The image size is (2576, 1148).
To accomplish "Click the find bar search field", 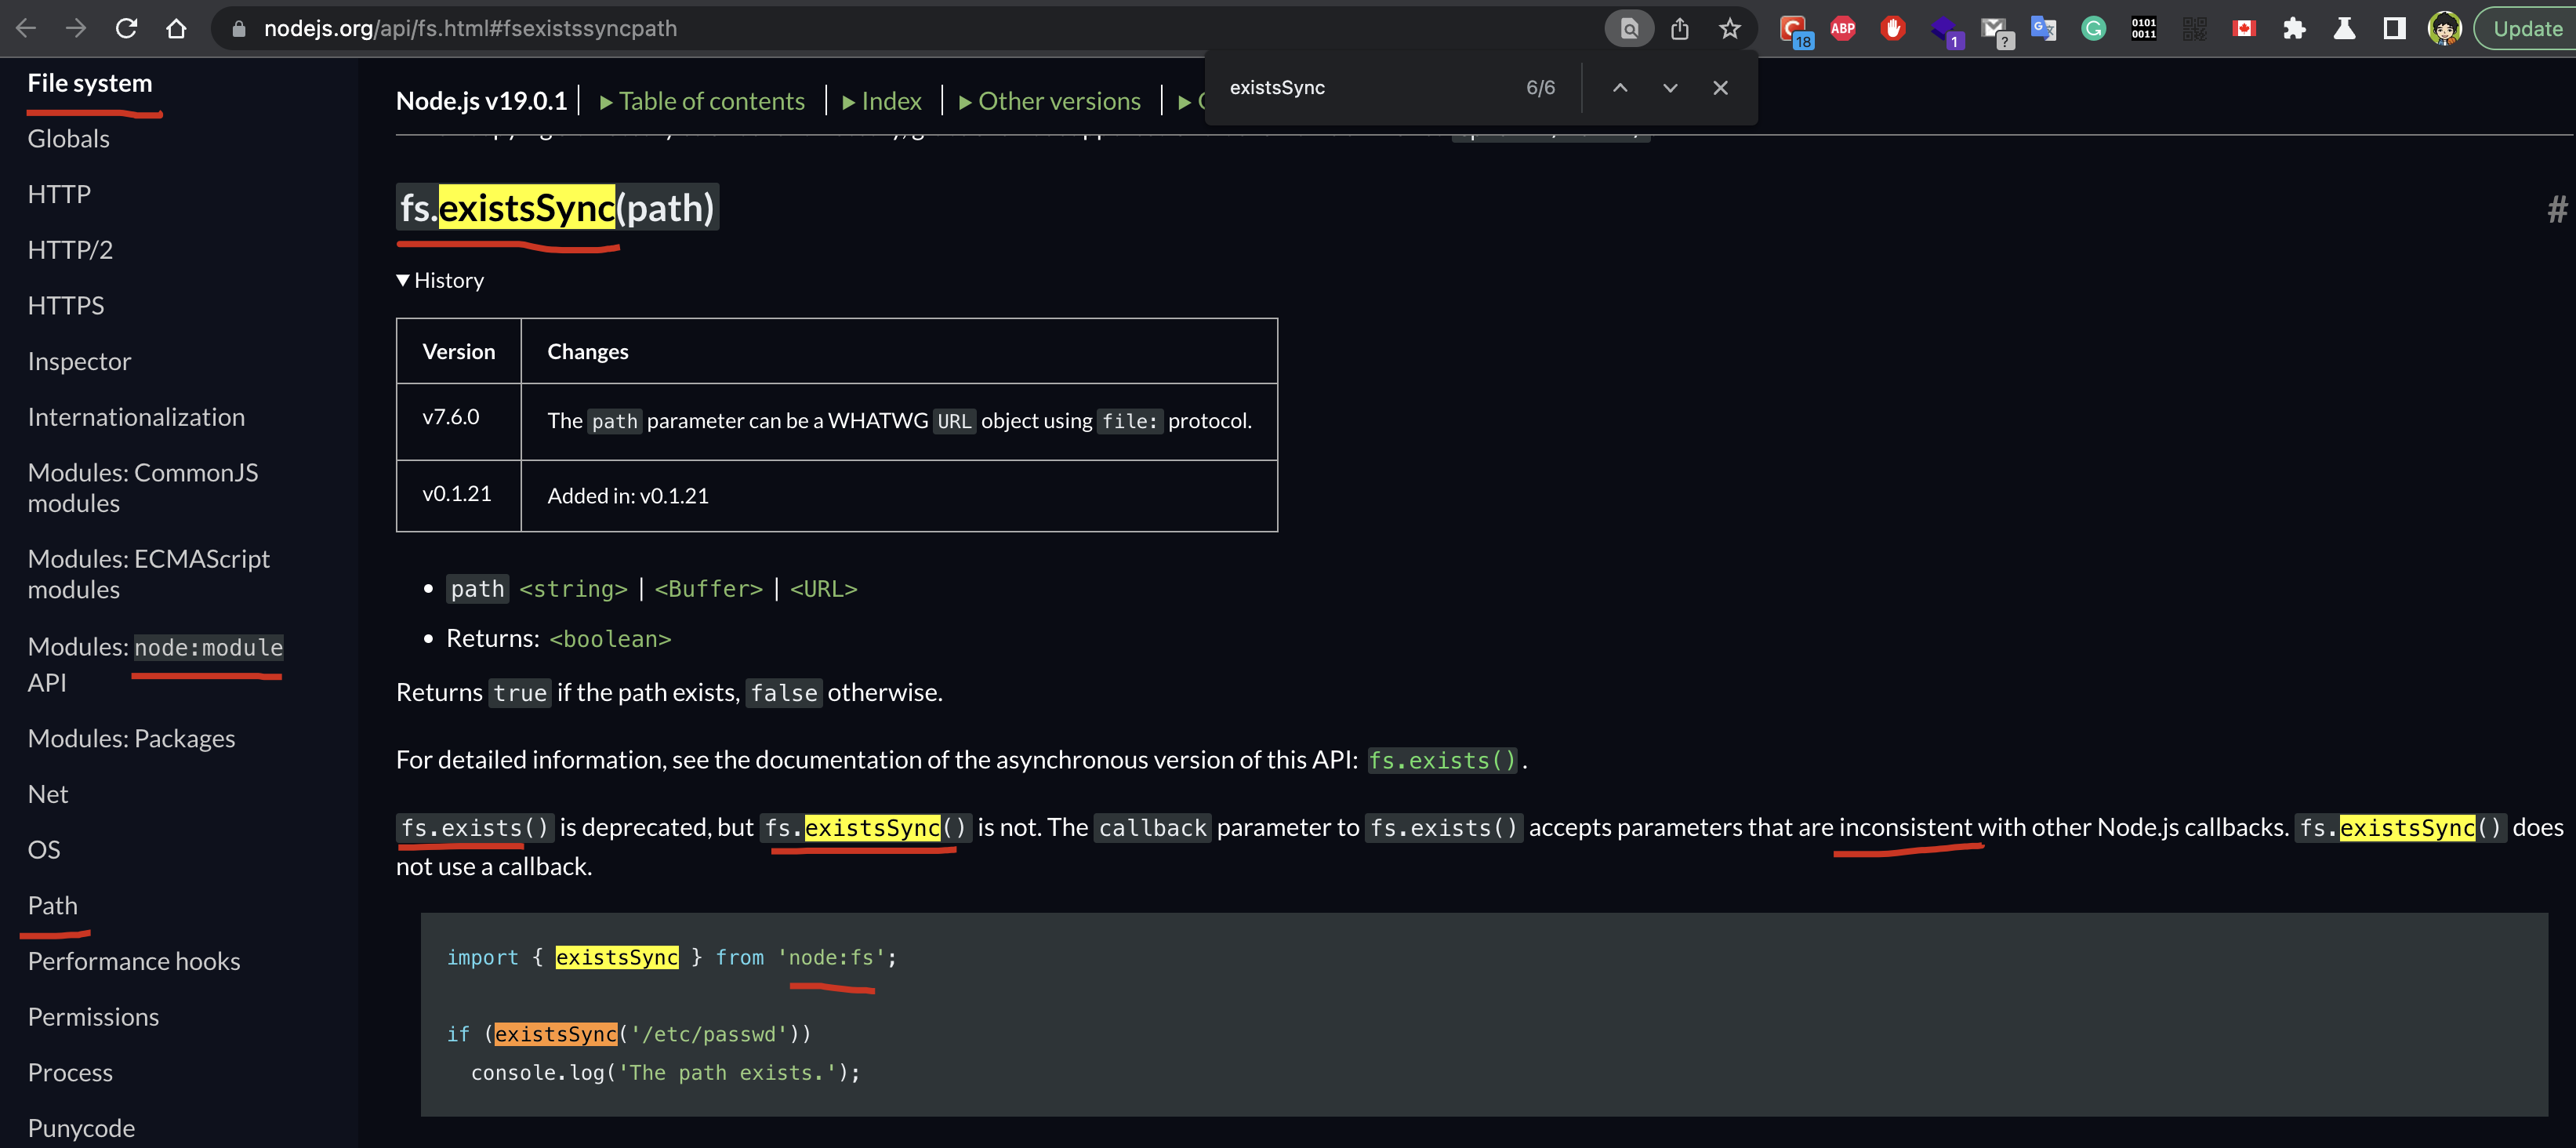I will (x=1365, y=88).
